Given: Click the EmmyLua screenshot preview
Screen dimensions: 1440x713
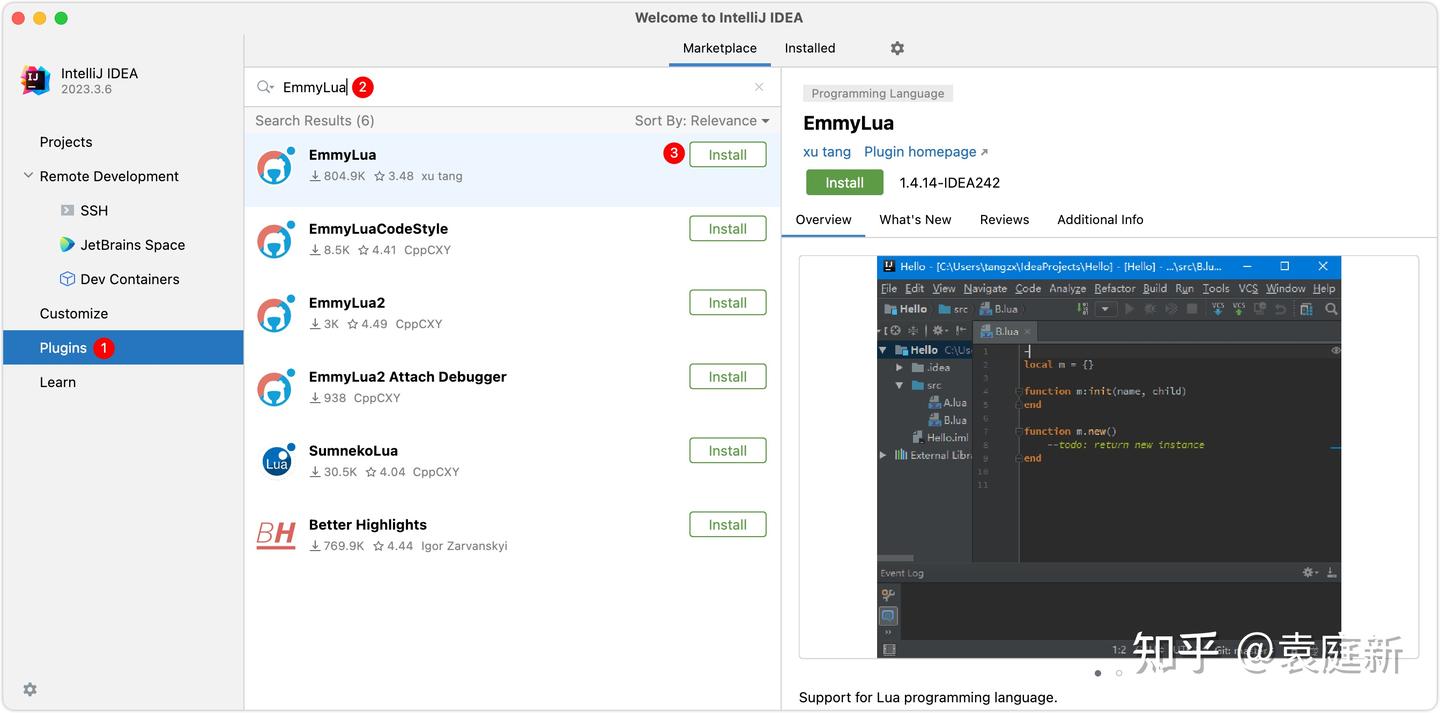Looking at the screenshot, I should [x=1108, y=457].
